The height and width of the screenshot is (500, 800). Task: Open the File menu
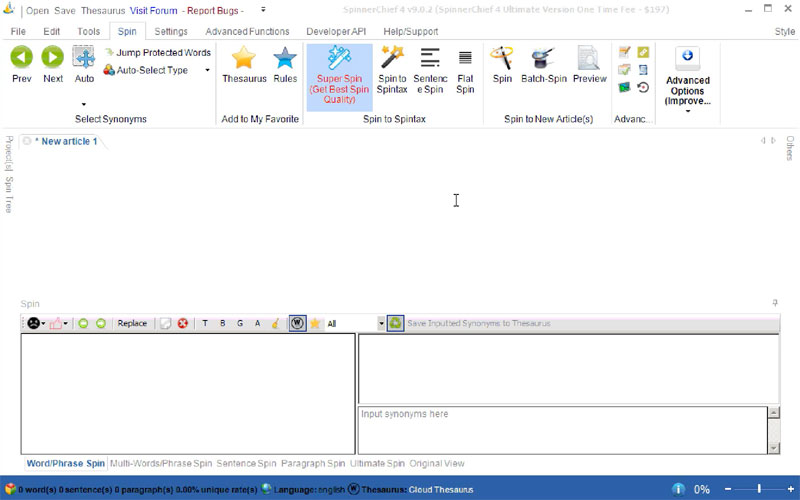(18, 31)
